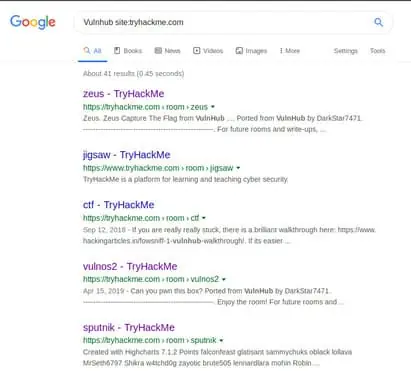Open search Settings
Image resolution: width=411 pixels, height=371 pixels.
346,51
